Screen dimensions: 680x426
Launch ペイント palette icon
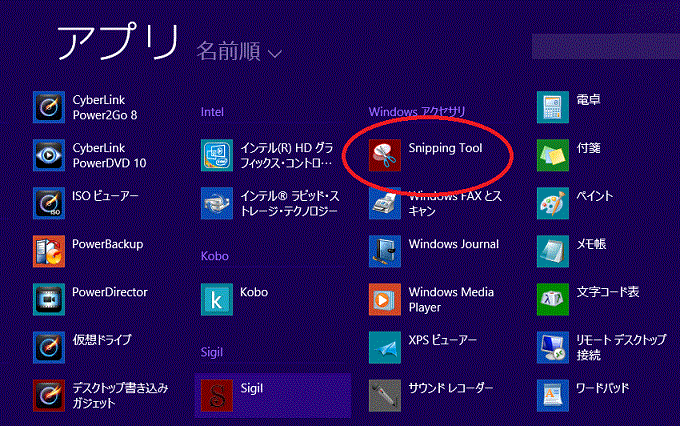coord(552,203)
